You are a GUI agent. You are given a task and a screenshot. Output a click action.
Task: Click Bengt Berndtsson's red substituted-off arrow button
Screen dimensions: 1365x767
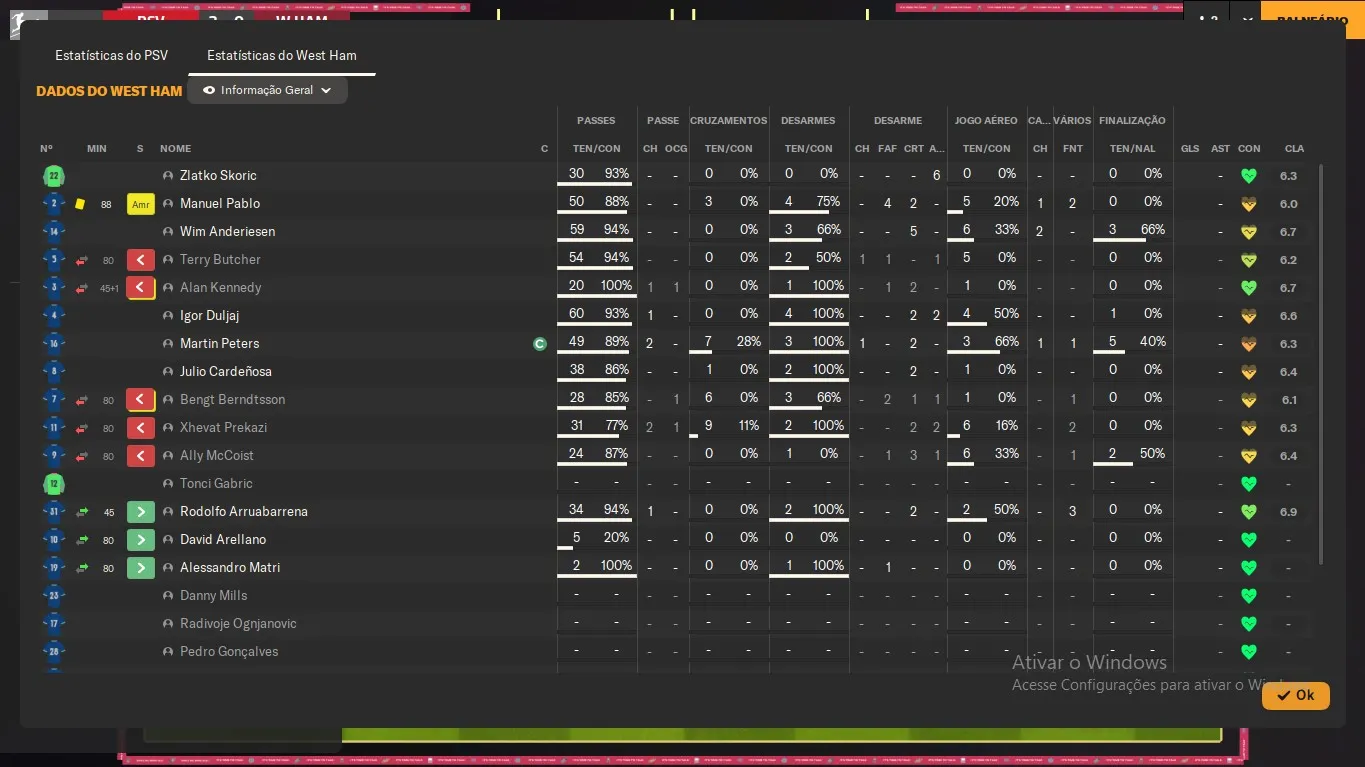[140, 400]
